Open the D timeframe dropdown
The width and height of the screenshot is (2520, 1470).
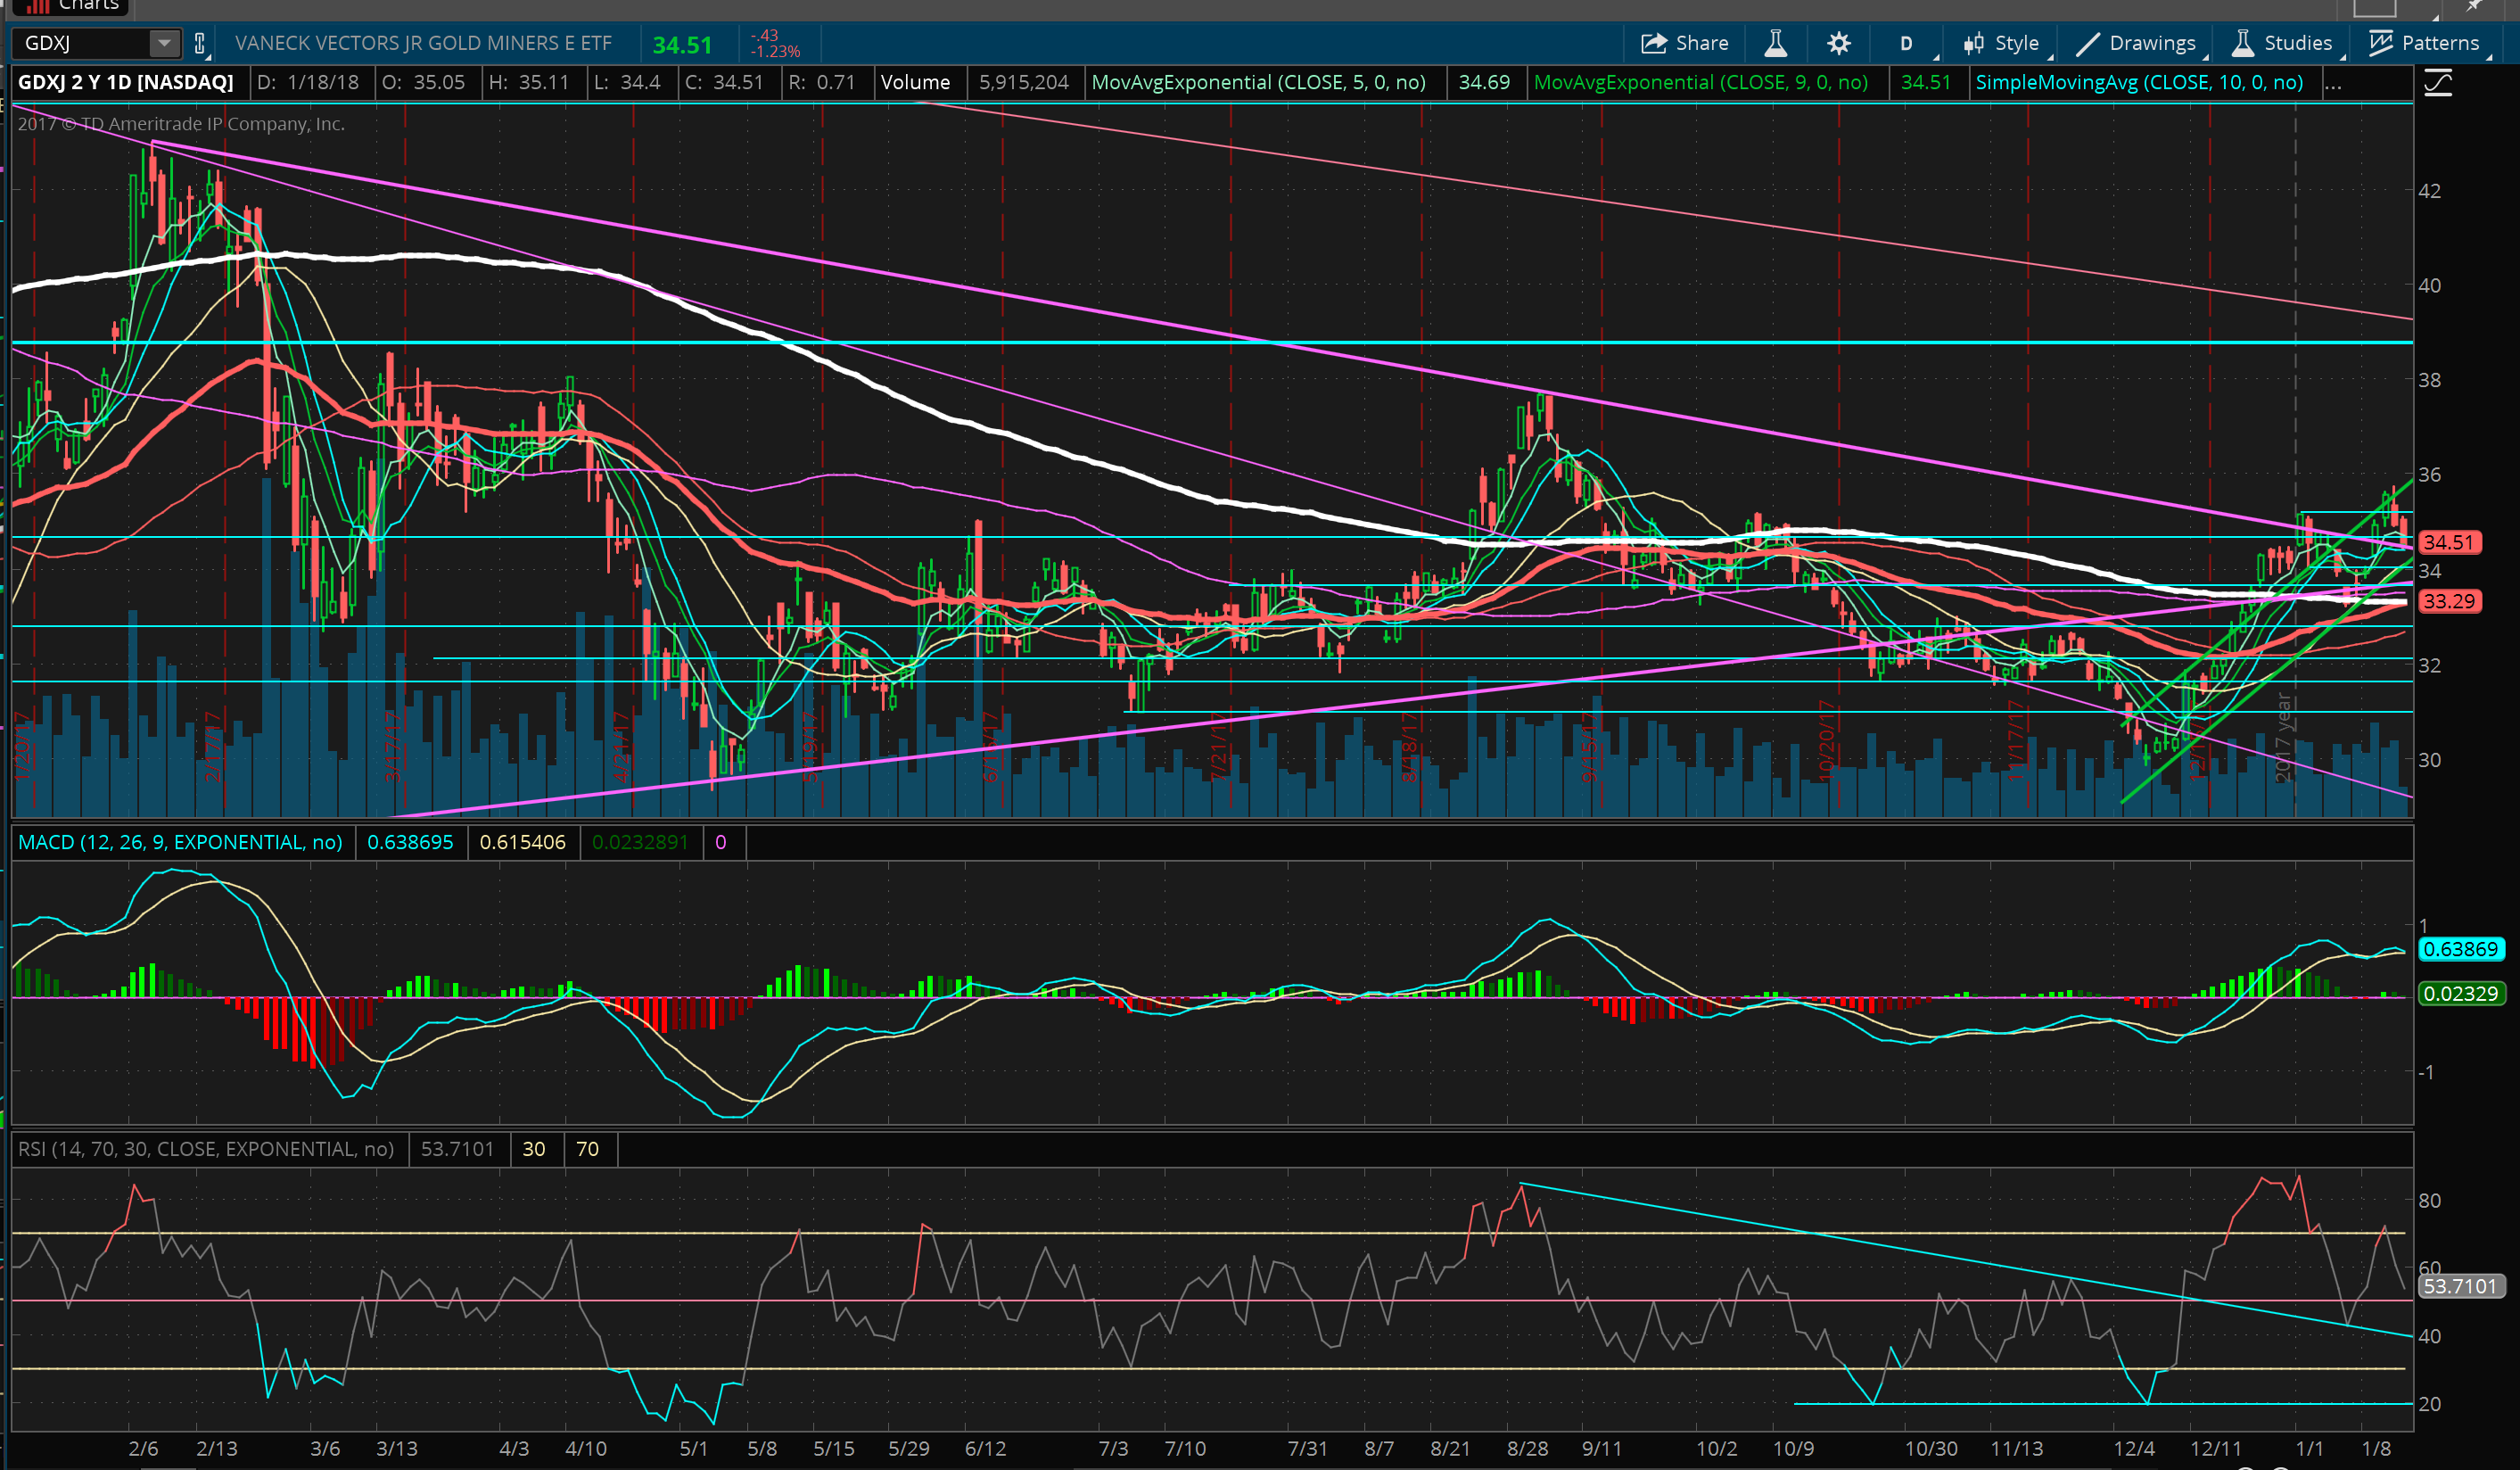click(x=1906, y=43)
